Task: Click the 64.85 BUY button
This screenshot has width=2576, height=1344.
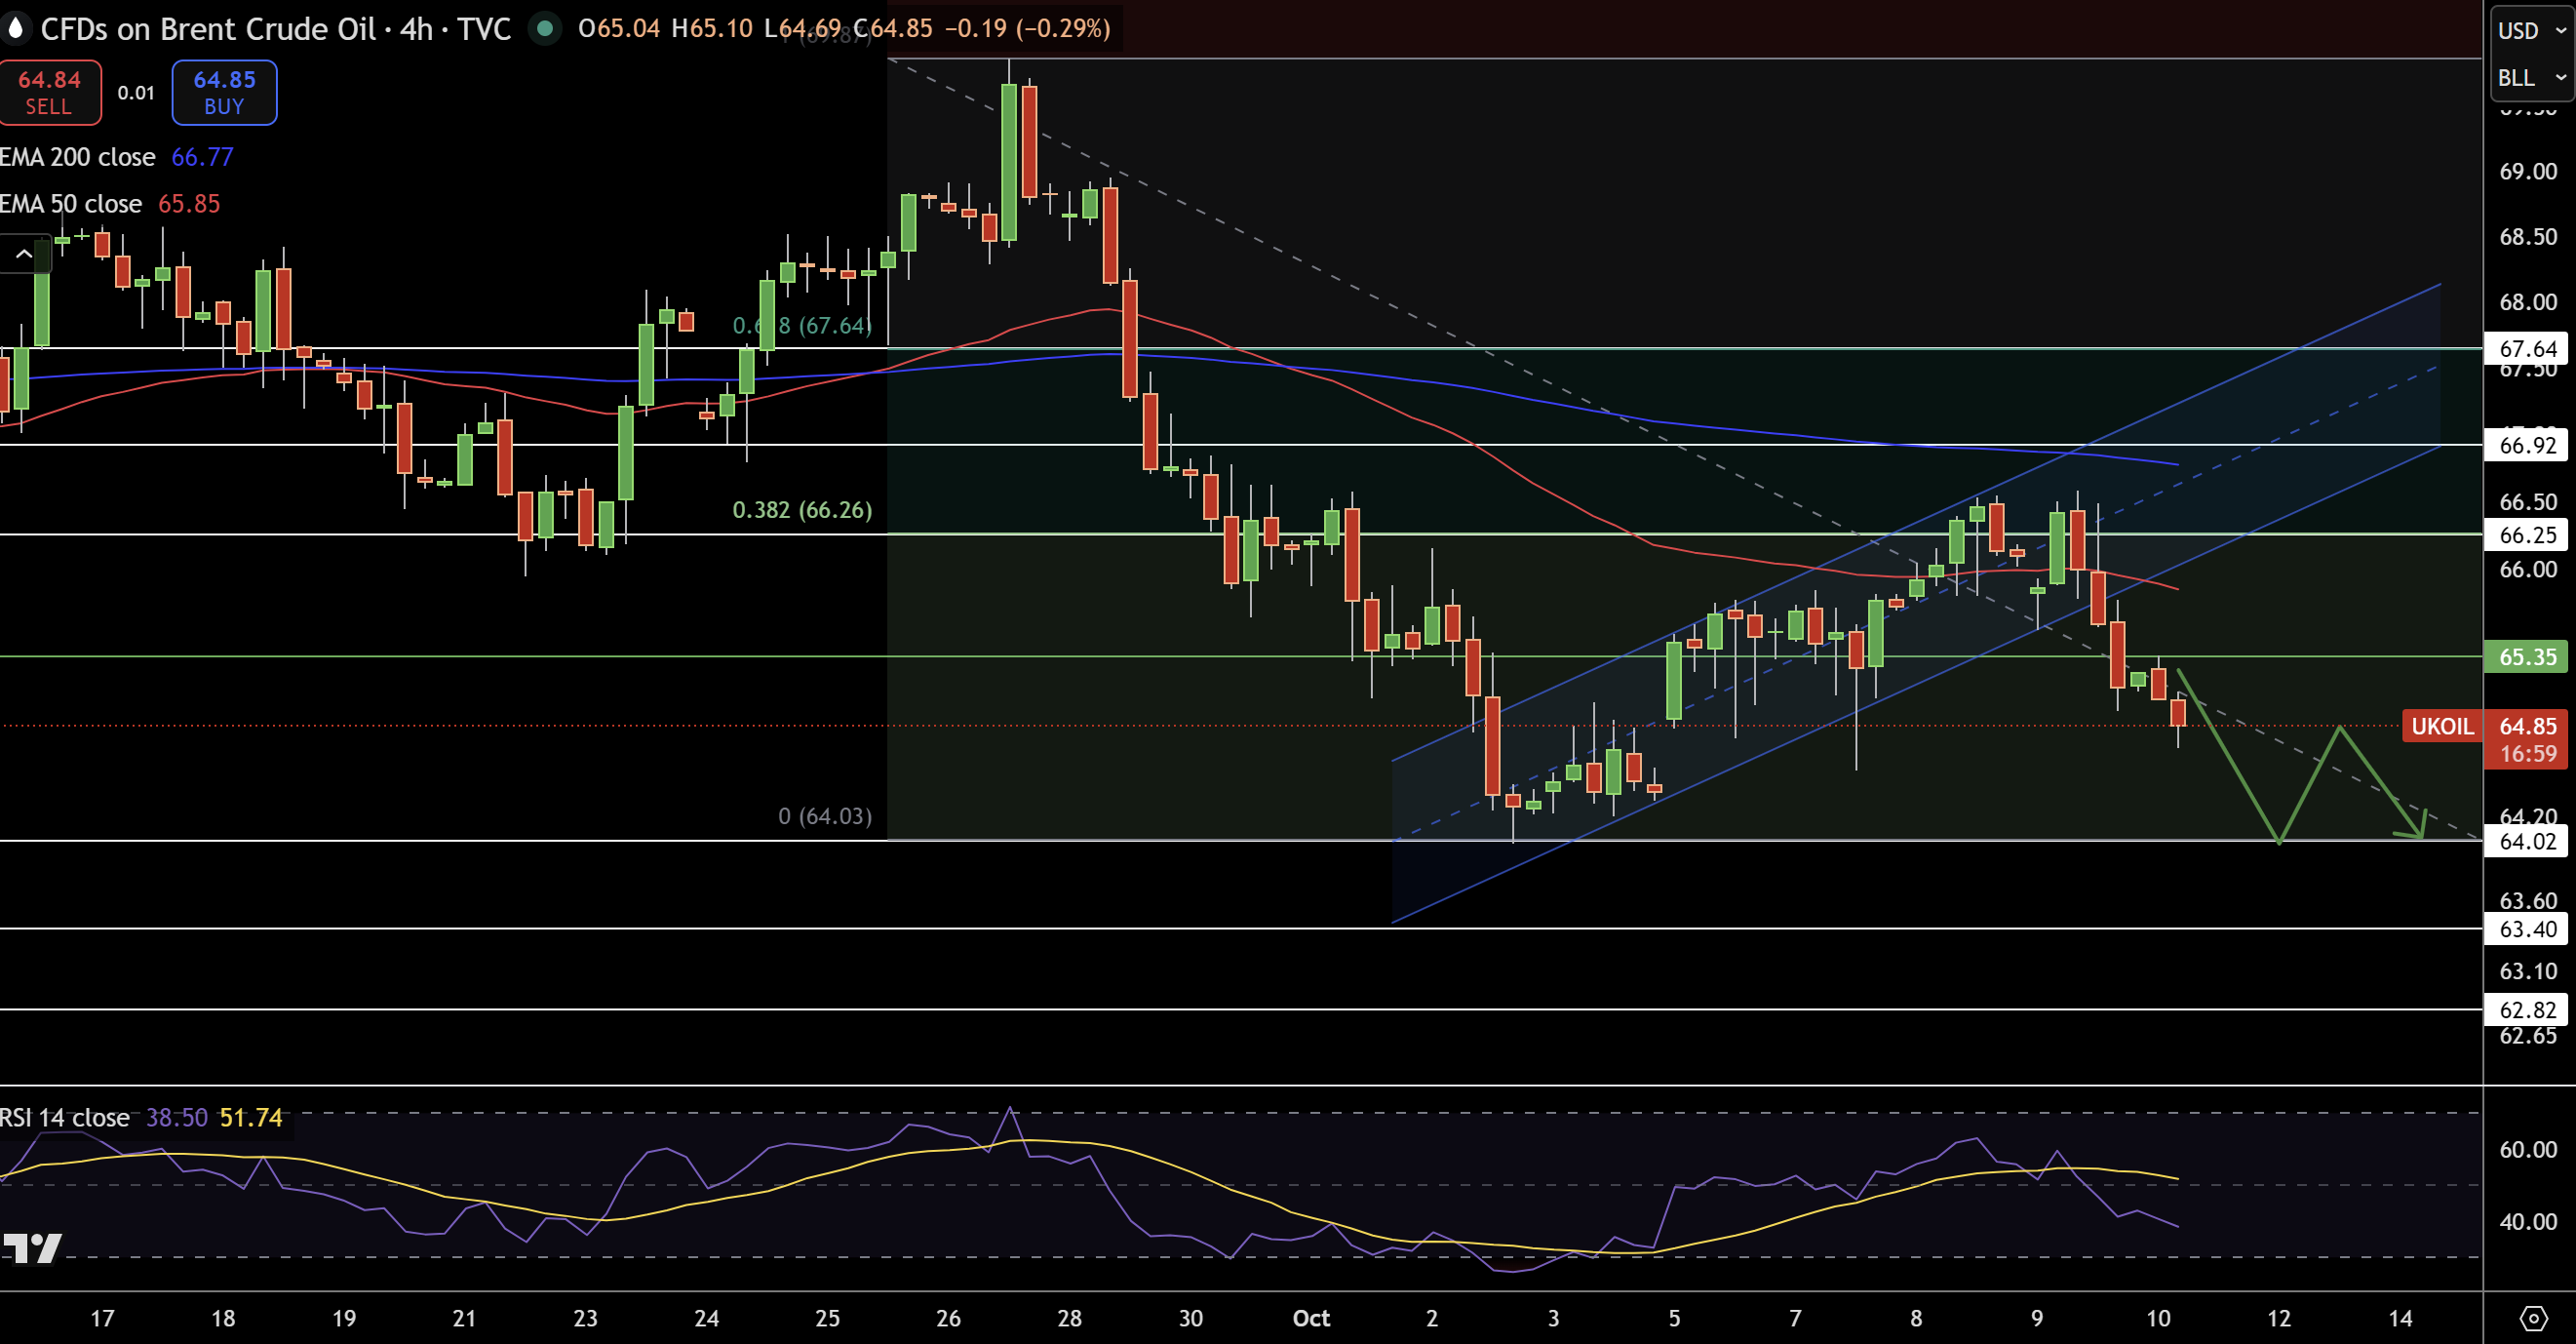Action: coord(224,92)
